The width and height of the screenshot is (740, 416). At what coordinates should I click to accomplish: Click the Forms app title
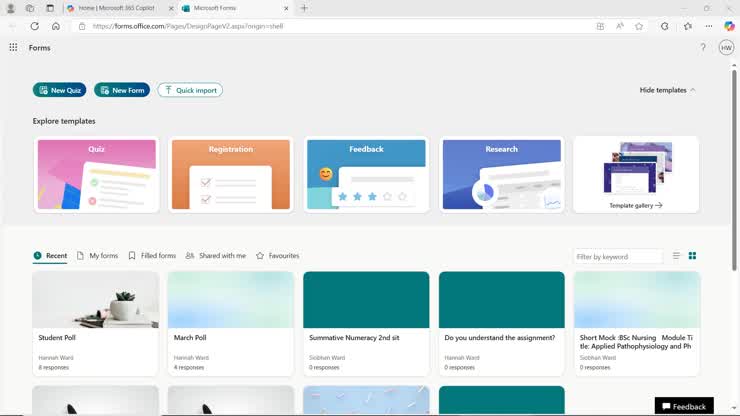40,48
